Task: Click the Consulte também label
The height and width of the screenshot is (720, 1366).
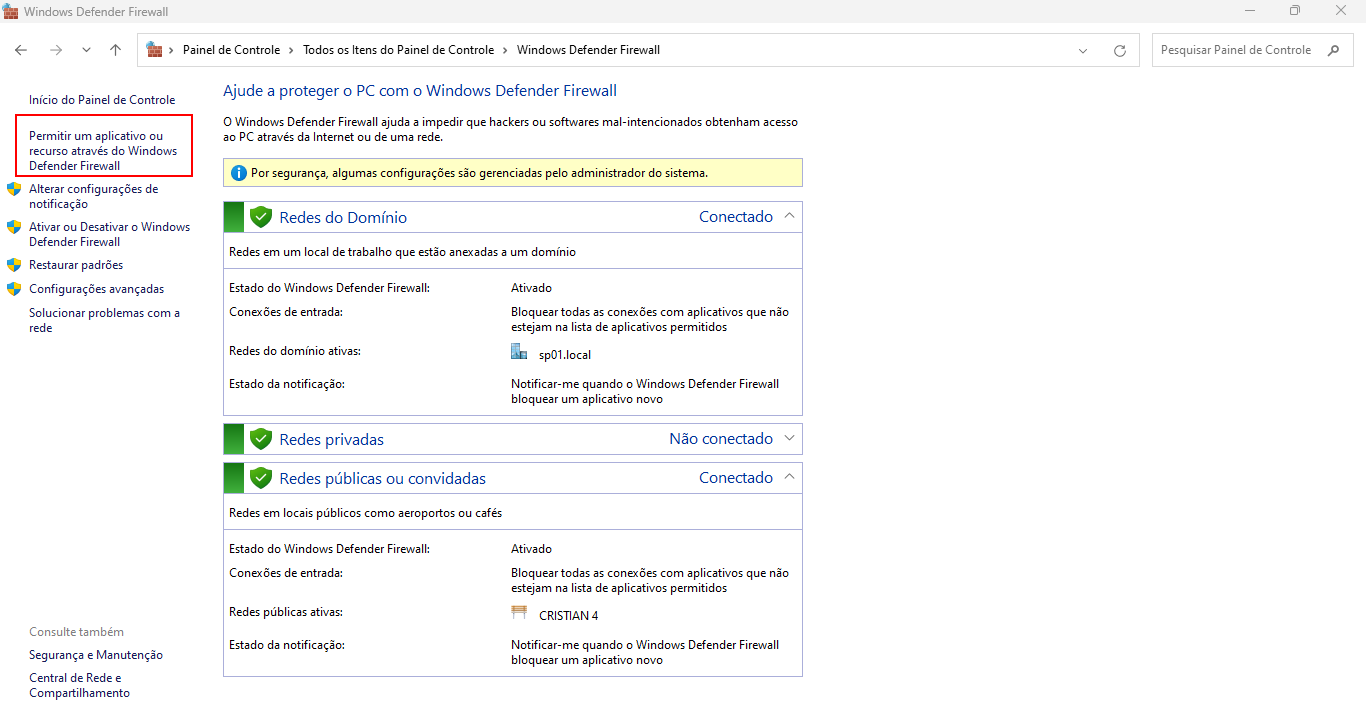Action: click(77, 632)
